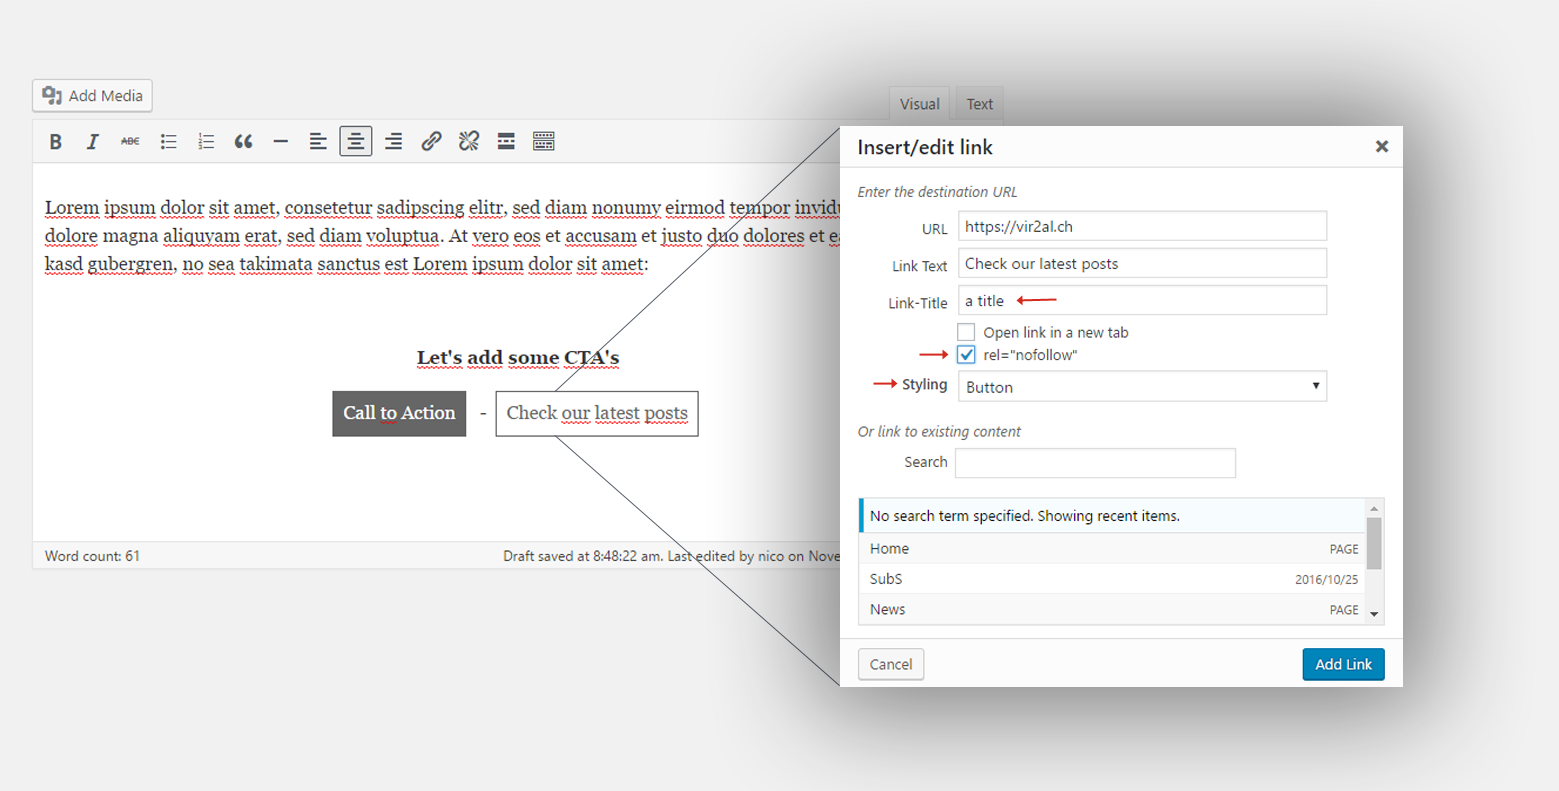Click the results scrollbar thumb
1559x791 pixels.
[1374, 544]
